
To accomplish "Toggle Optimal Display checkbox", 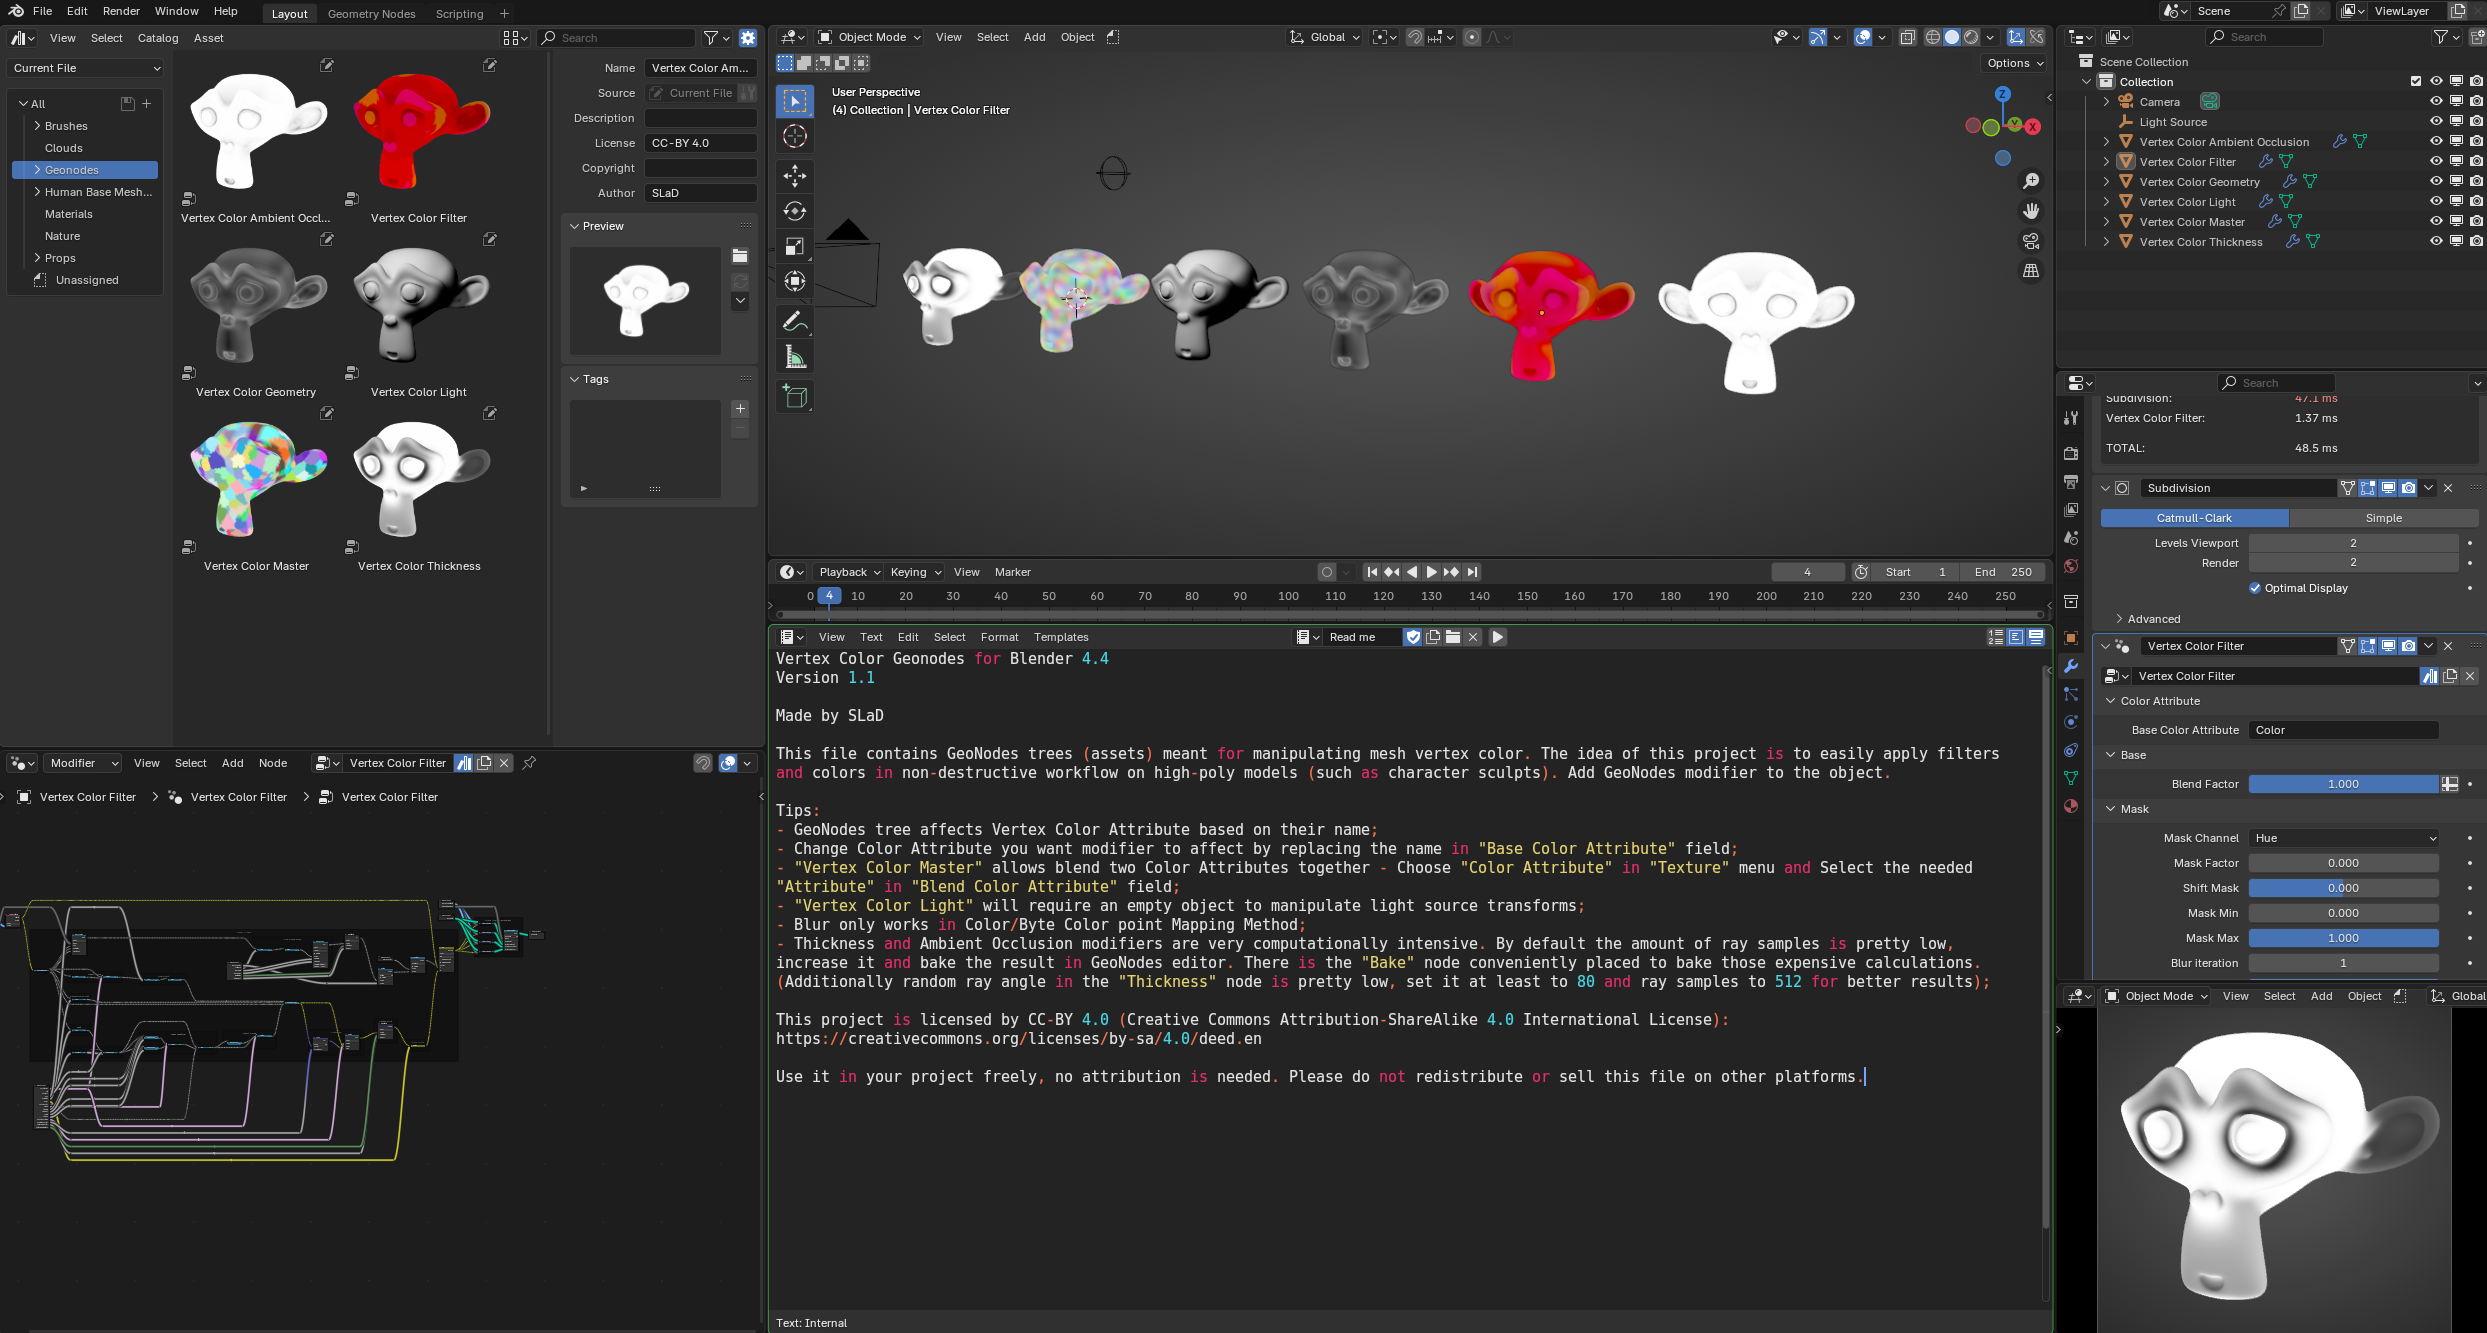I will [x=2255, y=588].
